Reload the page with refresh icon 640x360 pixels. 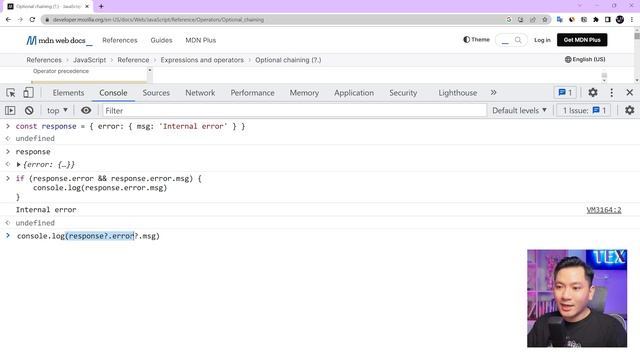click(x=32, y=20)
